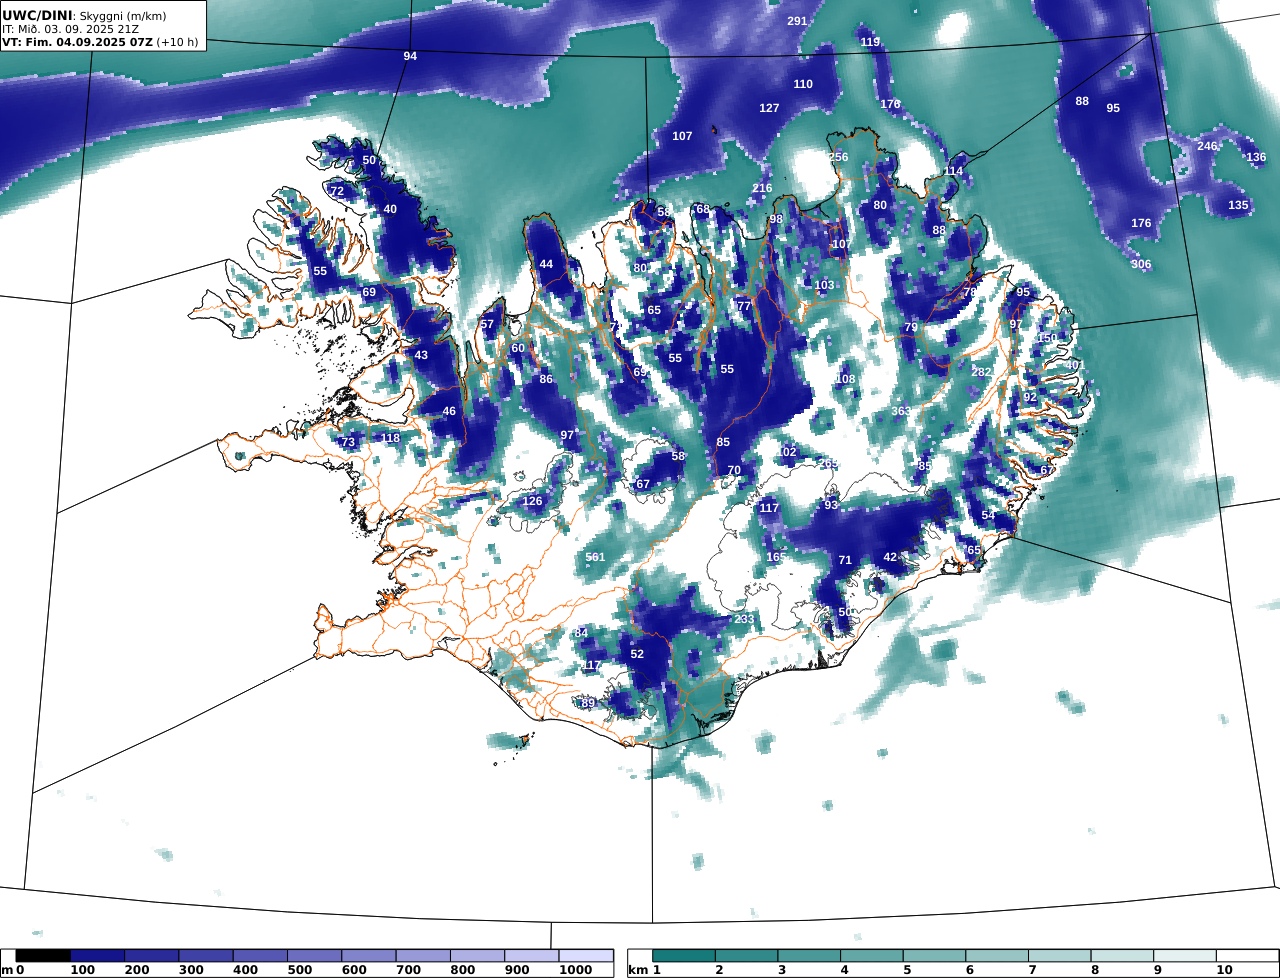The width and height of the screenshot is (1280, 978).
Task: Click the 127 visibility value
Action: coord(769,108)
